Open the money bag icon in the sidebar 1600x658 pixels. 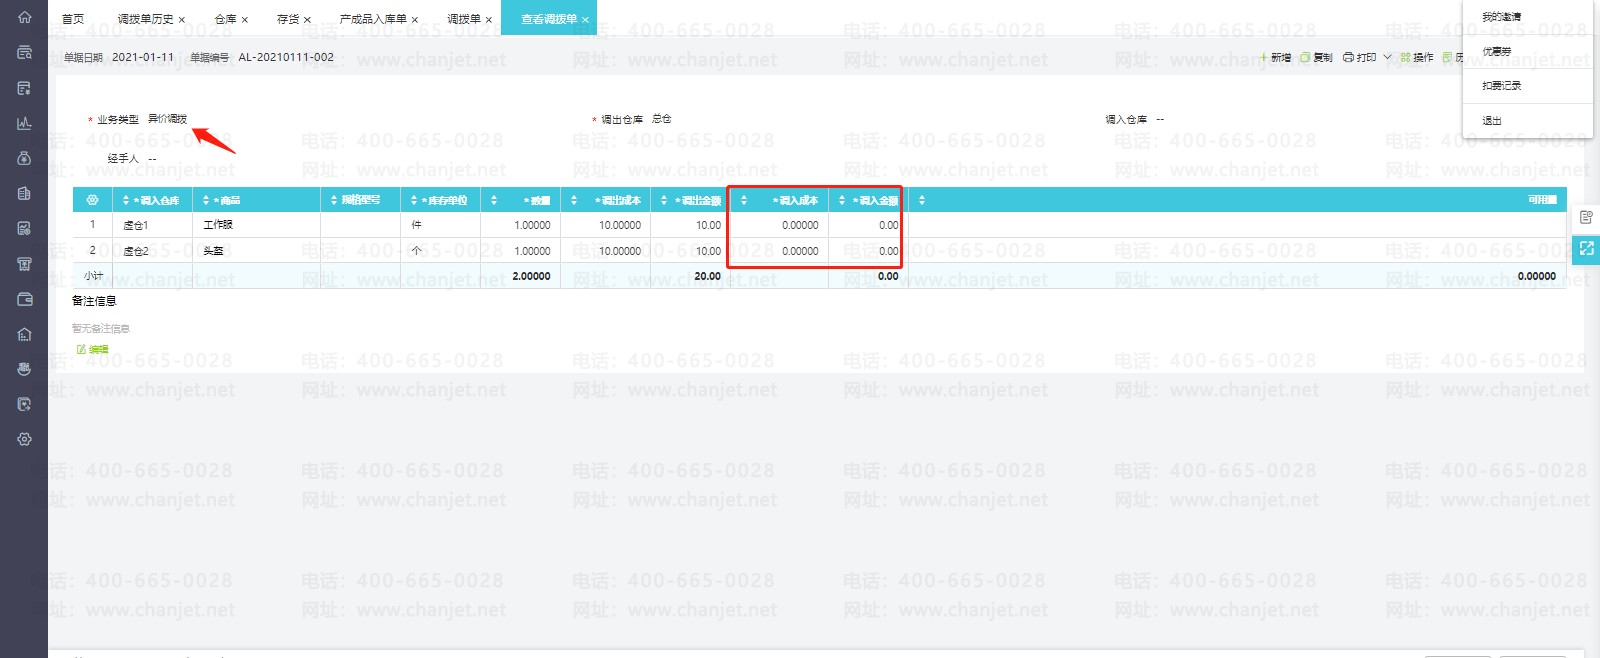pos(24,158)
